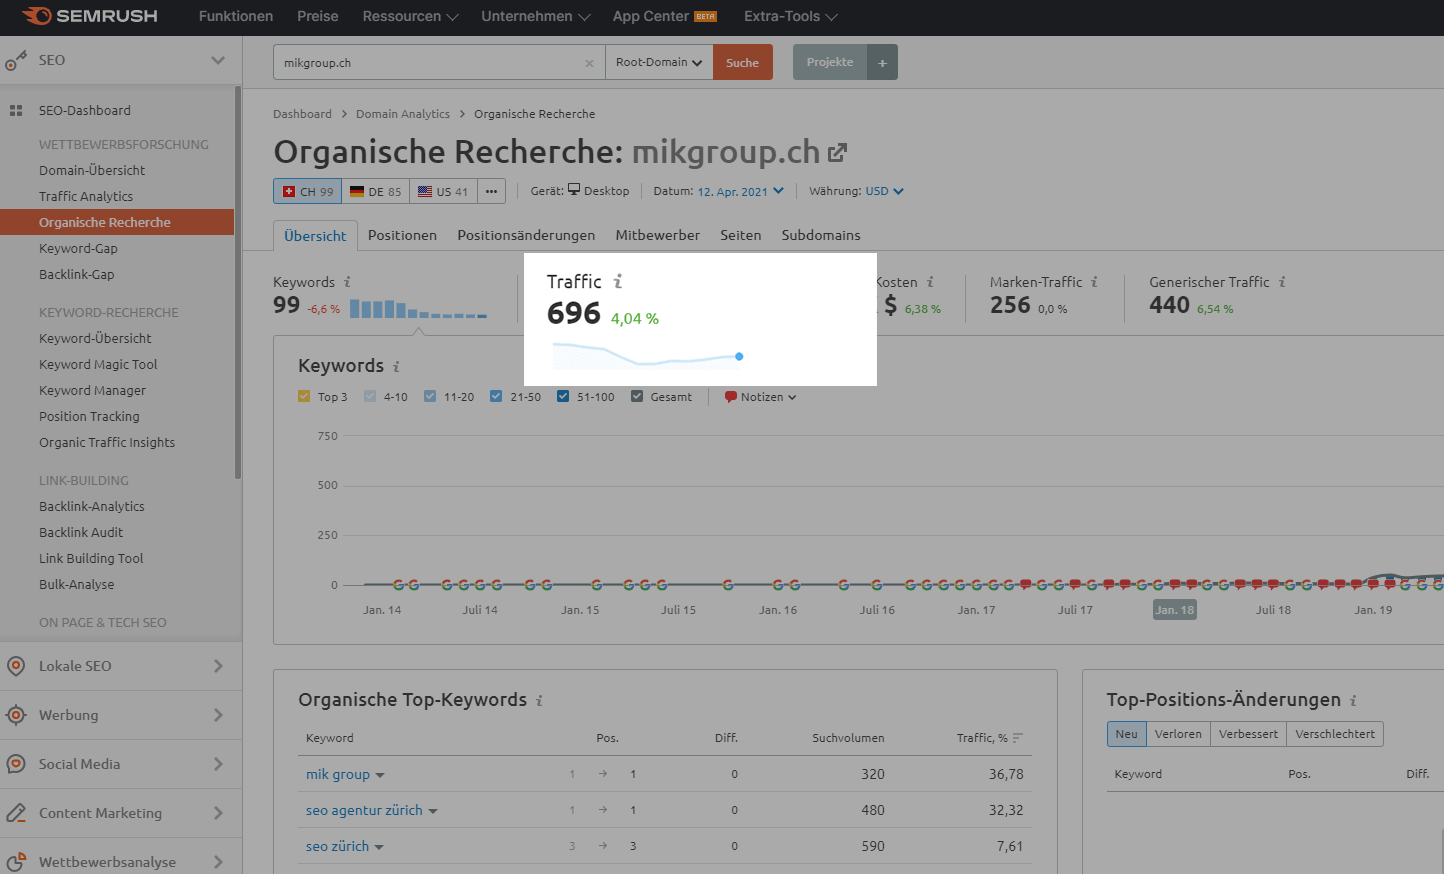This screenshot has height=874, width=1444.
Task: Click info icon next to Traffic
Action: pos(618,281)
